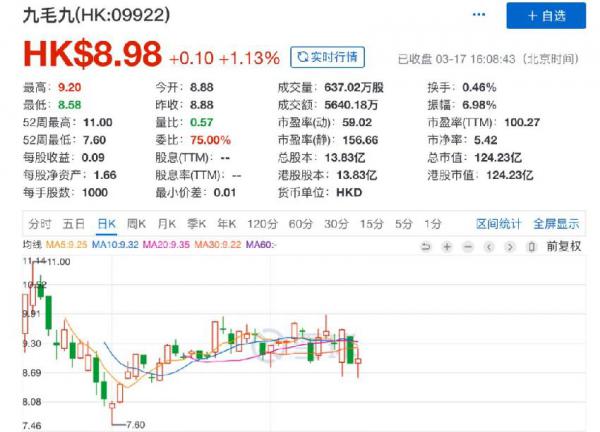Open 区间统计 range statistics
The image size is (600, 432).
(499, 224)
